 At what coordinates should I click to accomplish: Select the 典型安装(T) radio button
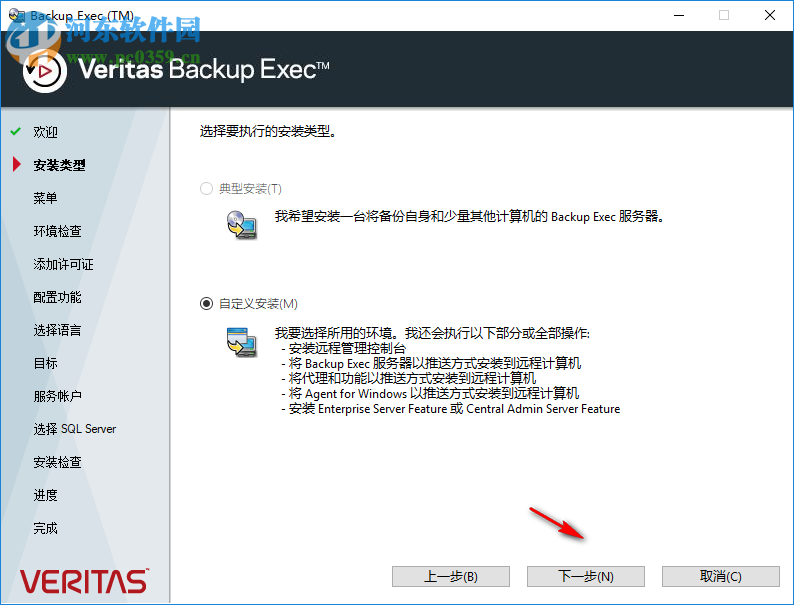pos(206,189)
